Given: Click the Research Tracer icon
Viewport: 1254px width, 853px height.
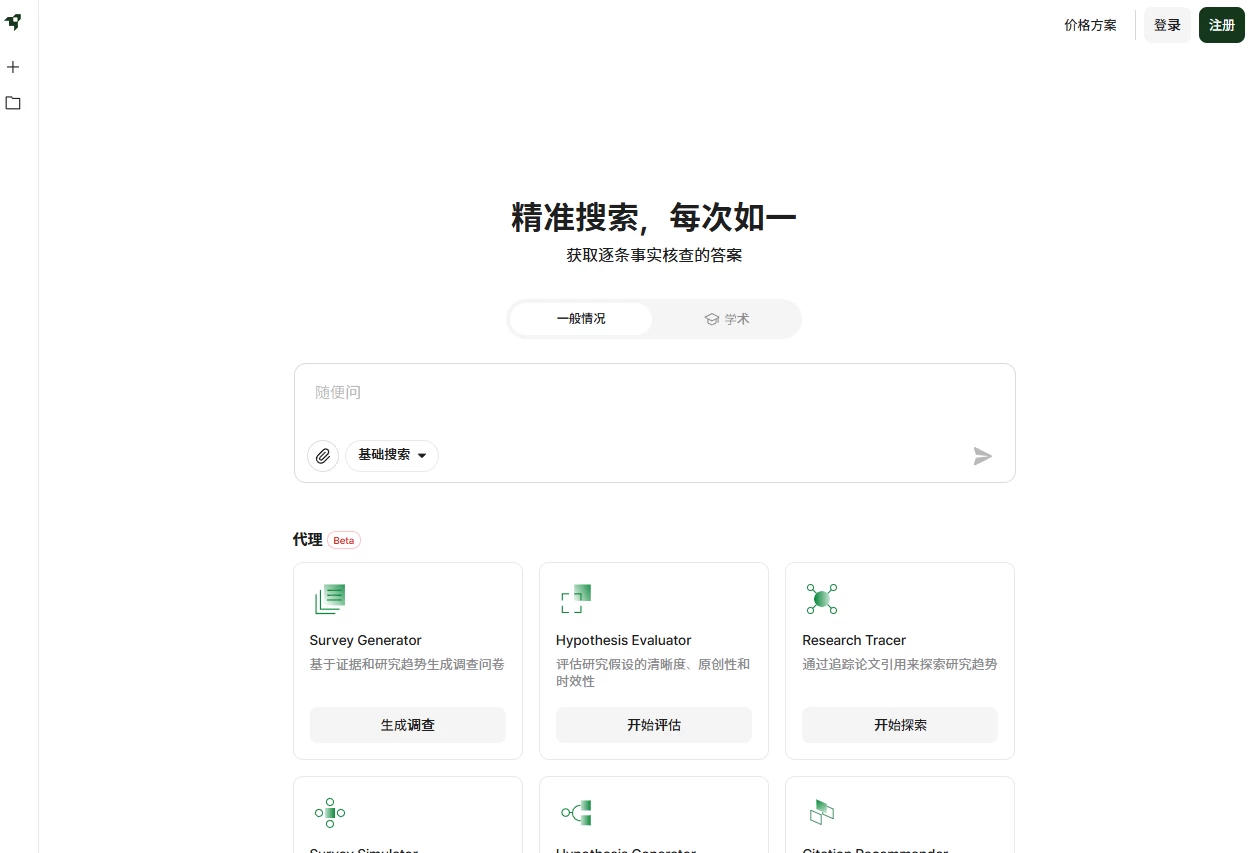Looking at the screenshot, I should coord(821,599).
